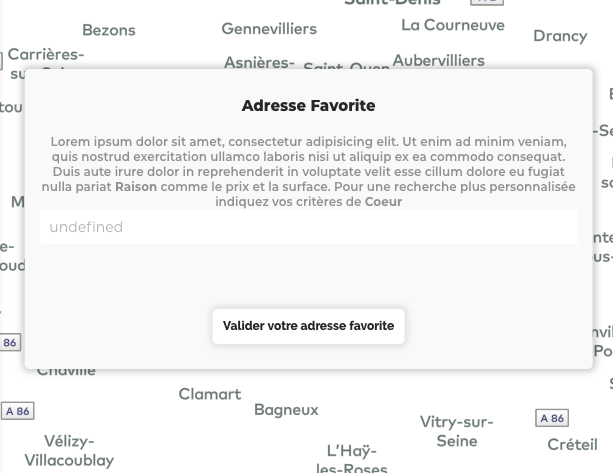Select the Carrières- label on the map
Image resolution: width=613 pixels, height=473 pixels.
tap(46, 54)
